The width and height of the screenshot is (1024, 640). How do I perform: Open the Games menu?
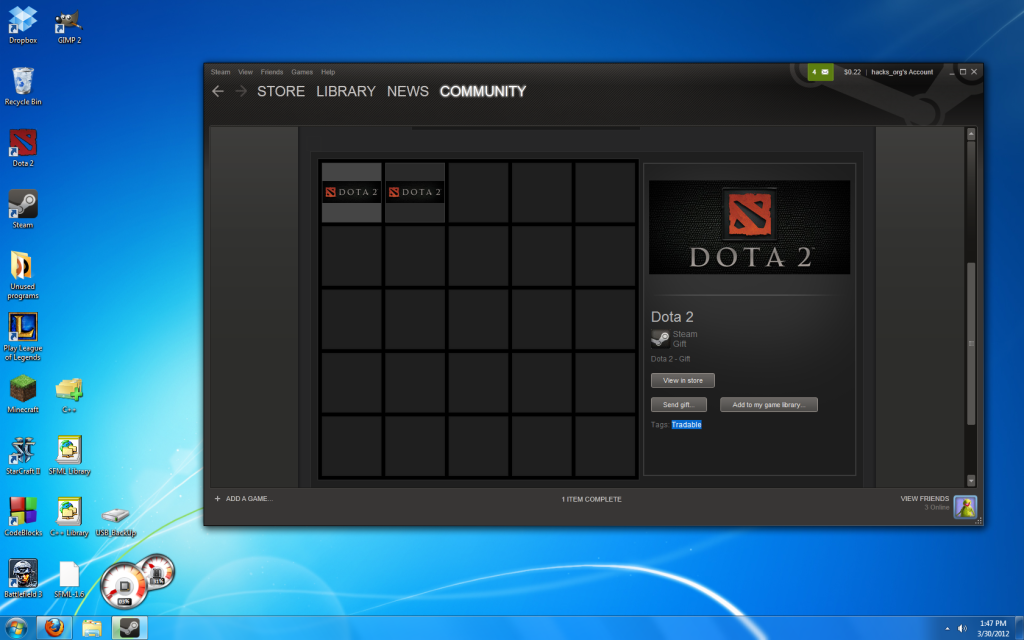[302, 72]
